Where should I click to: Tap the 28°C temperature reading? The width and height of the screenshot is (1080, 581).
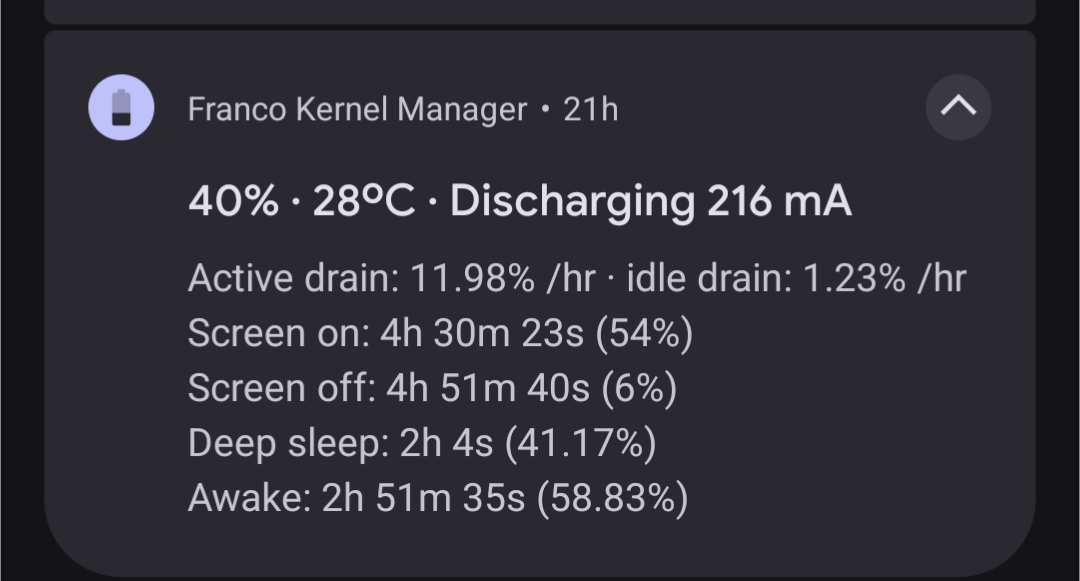point(363,202)
